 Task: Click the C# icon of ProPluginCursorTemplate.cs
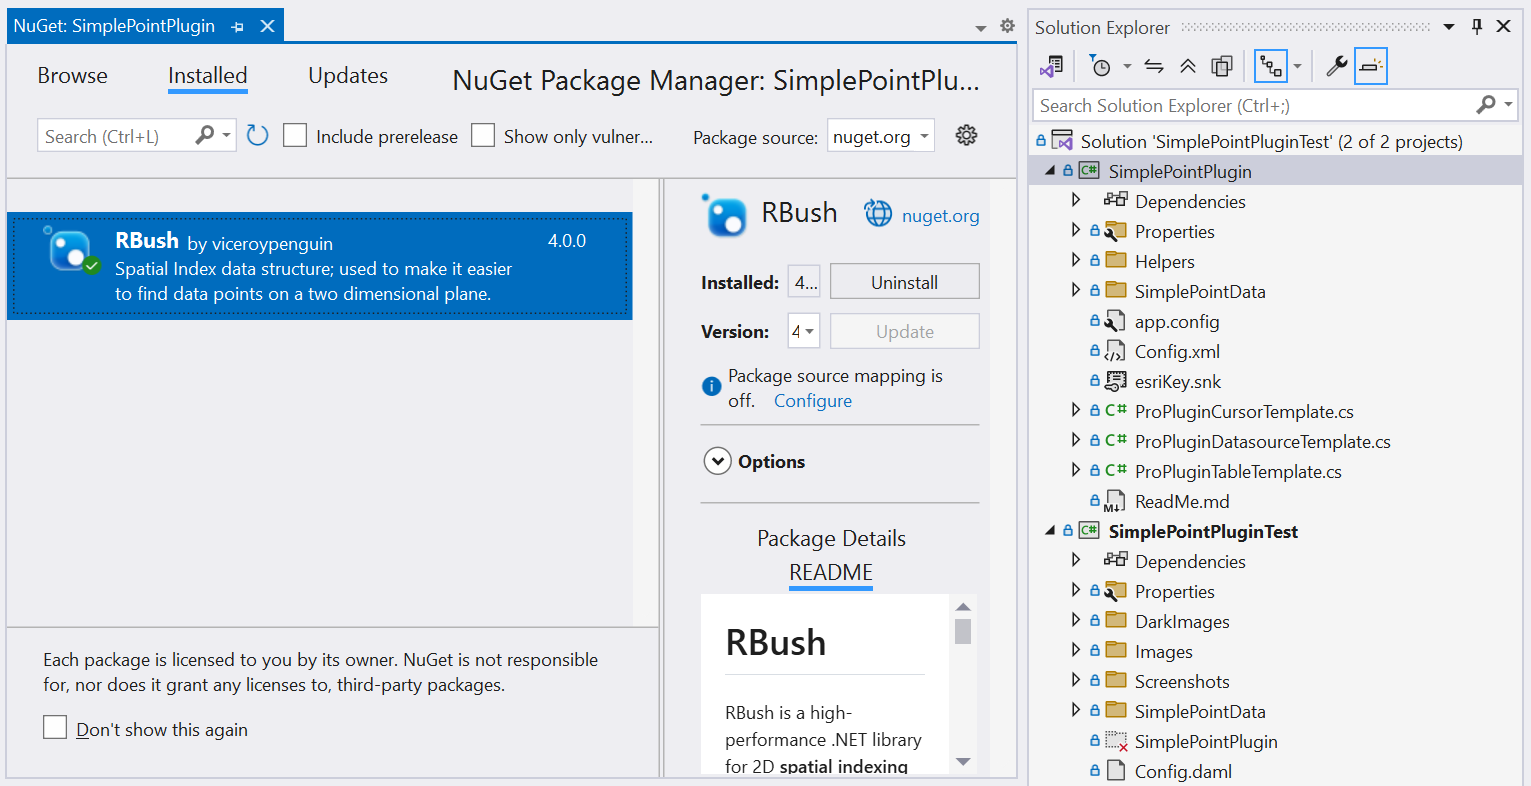1116,411
